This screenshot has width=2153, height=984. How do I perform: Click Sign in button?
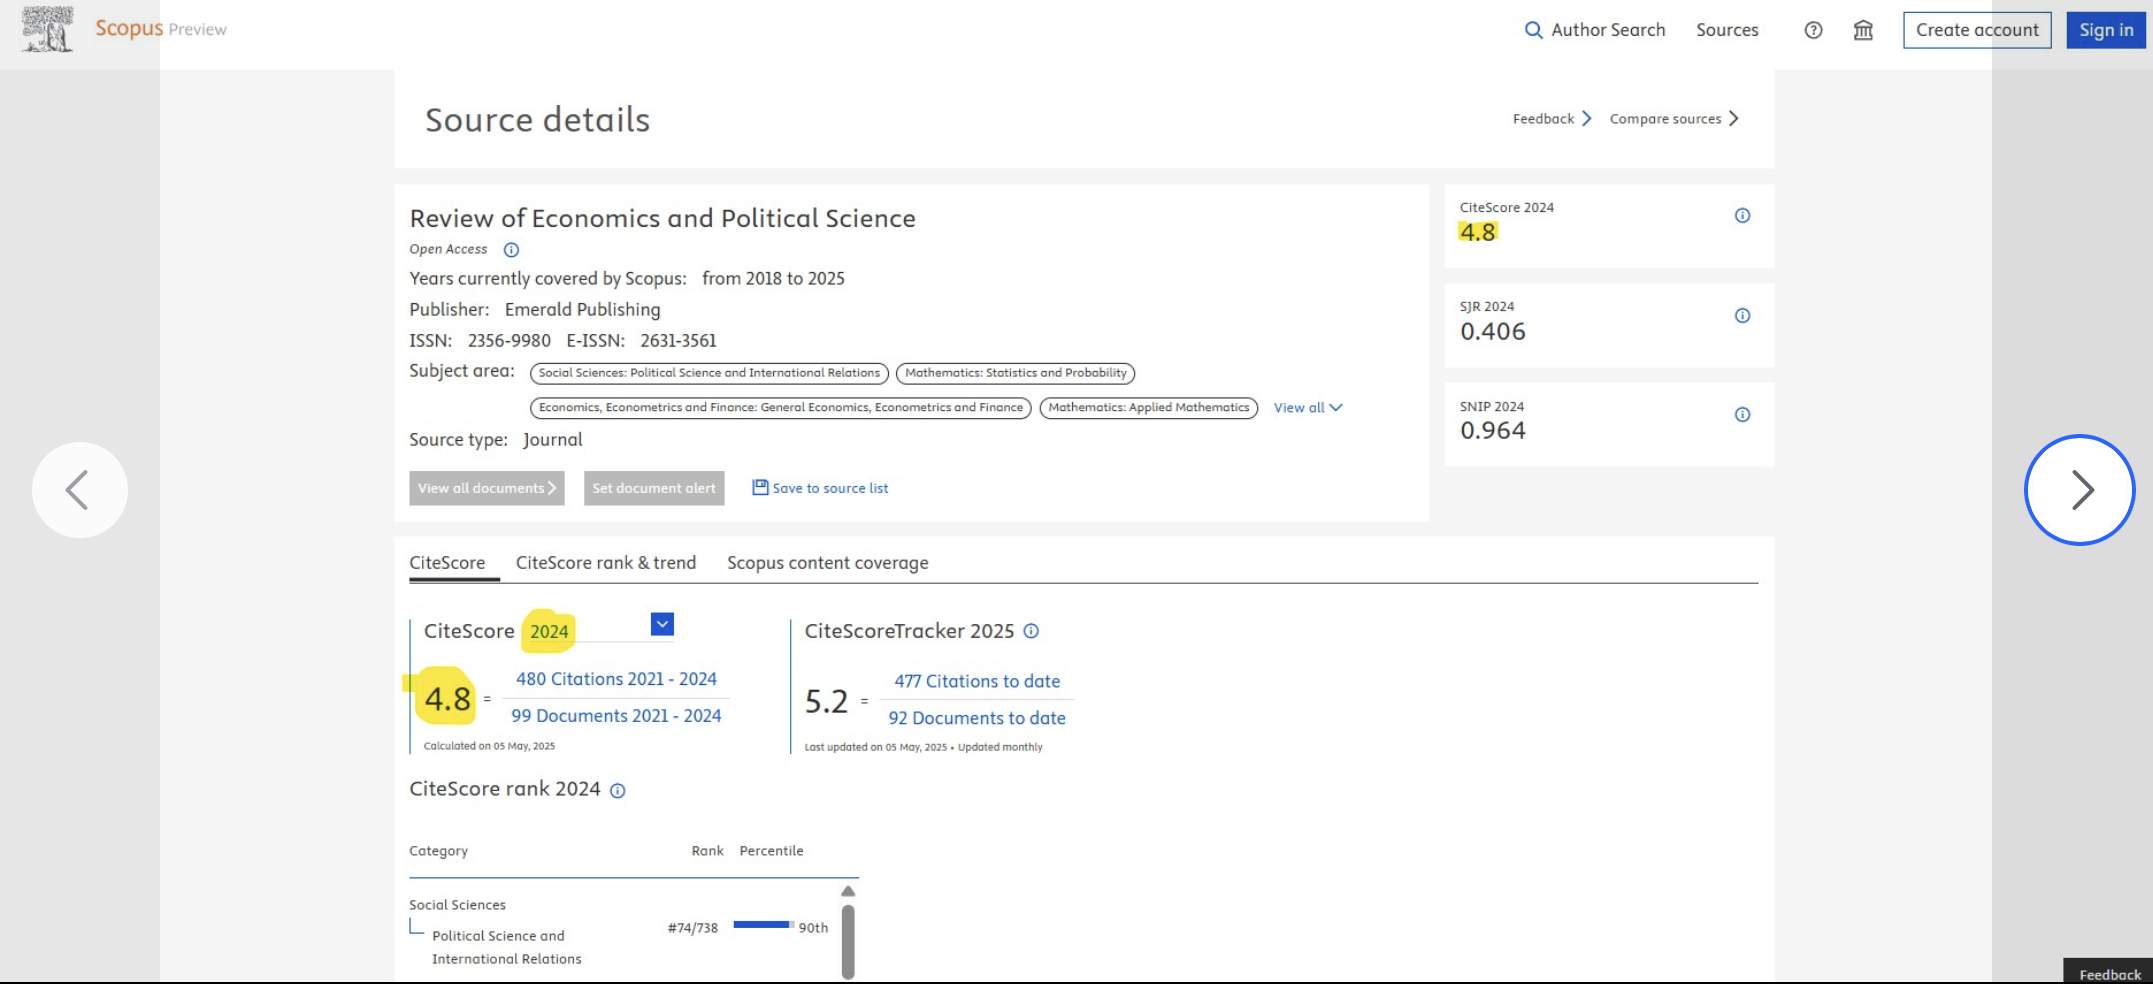tap(2106, 30)
